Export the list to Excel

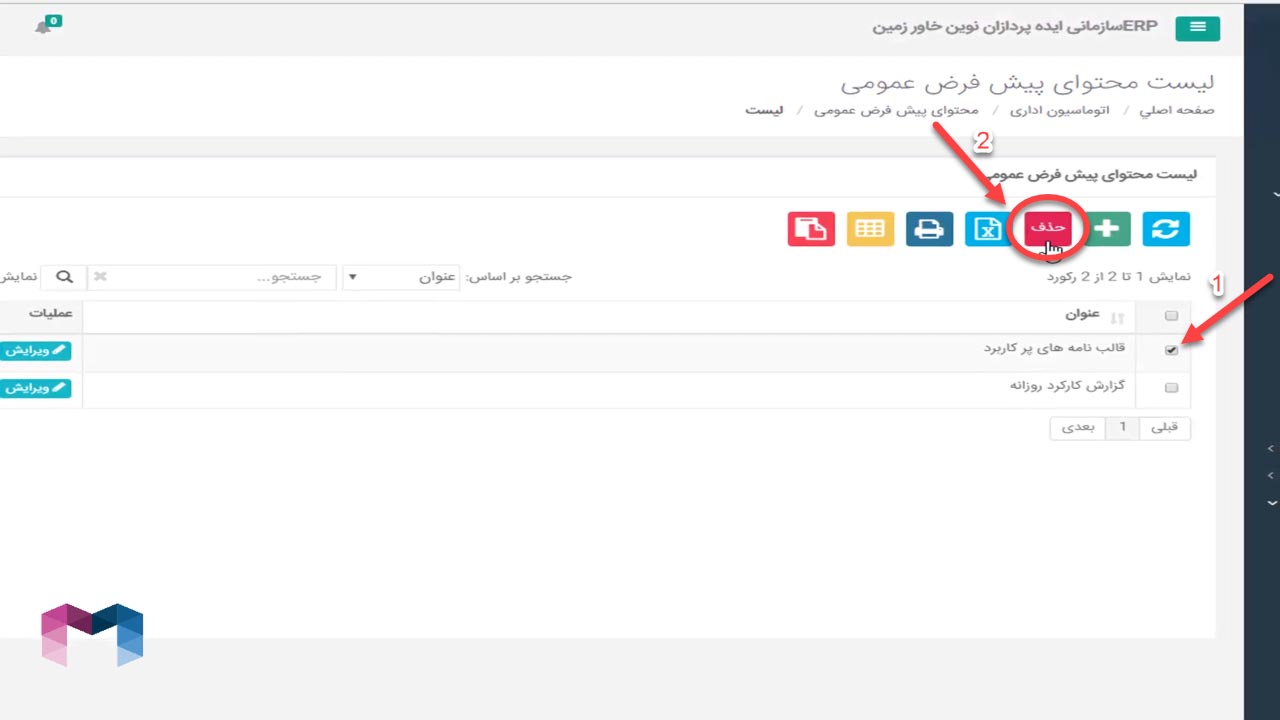988,229
